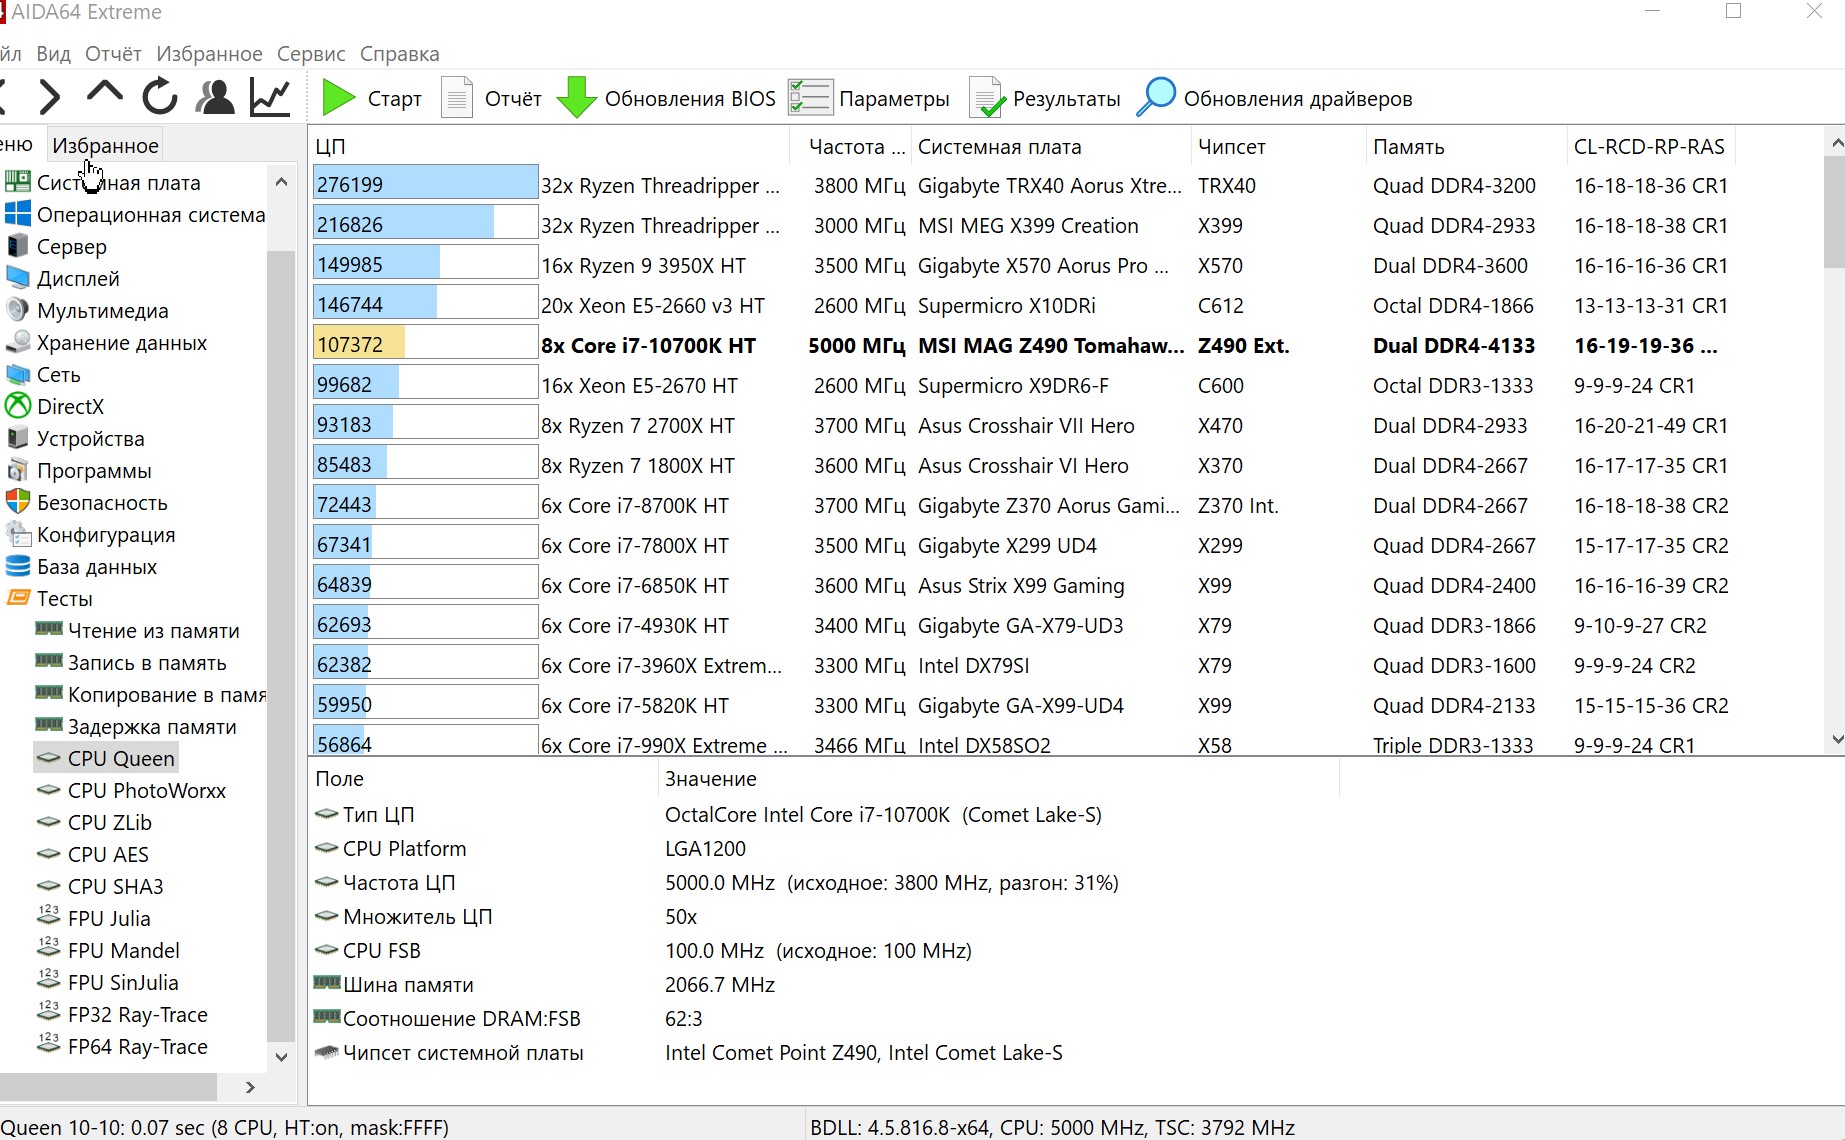The height and width of the screenshot is (1140, 1845).
Task: Select the highlighted 8x Core i7-10700K HT row
Action: pyautogui.click(x=648, y=346)
